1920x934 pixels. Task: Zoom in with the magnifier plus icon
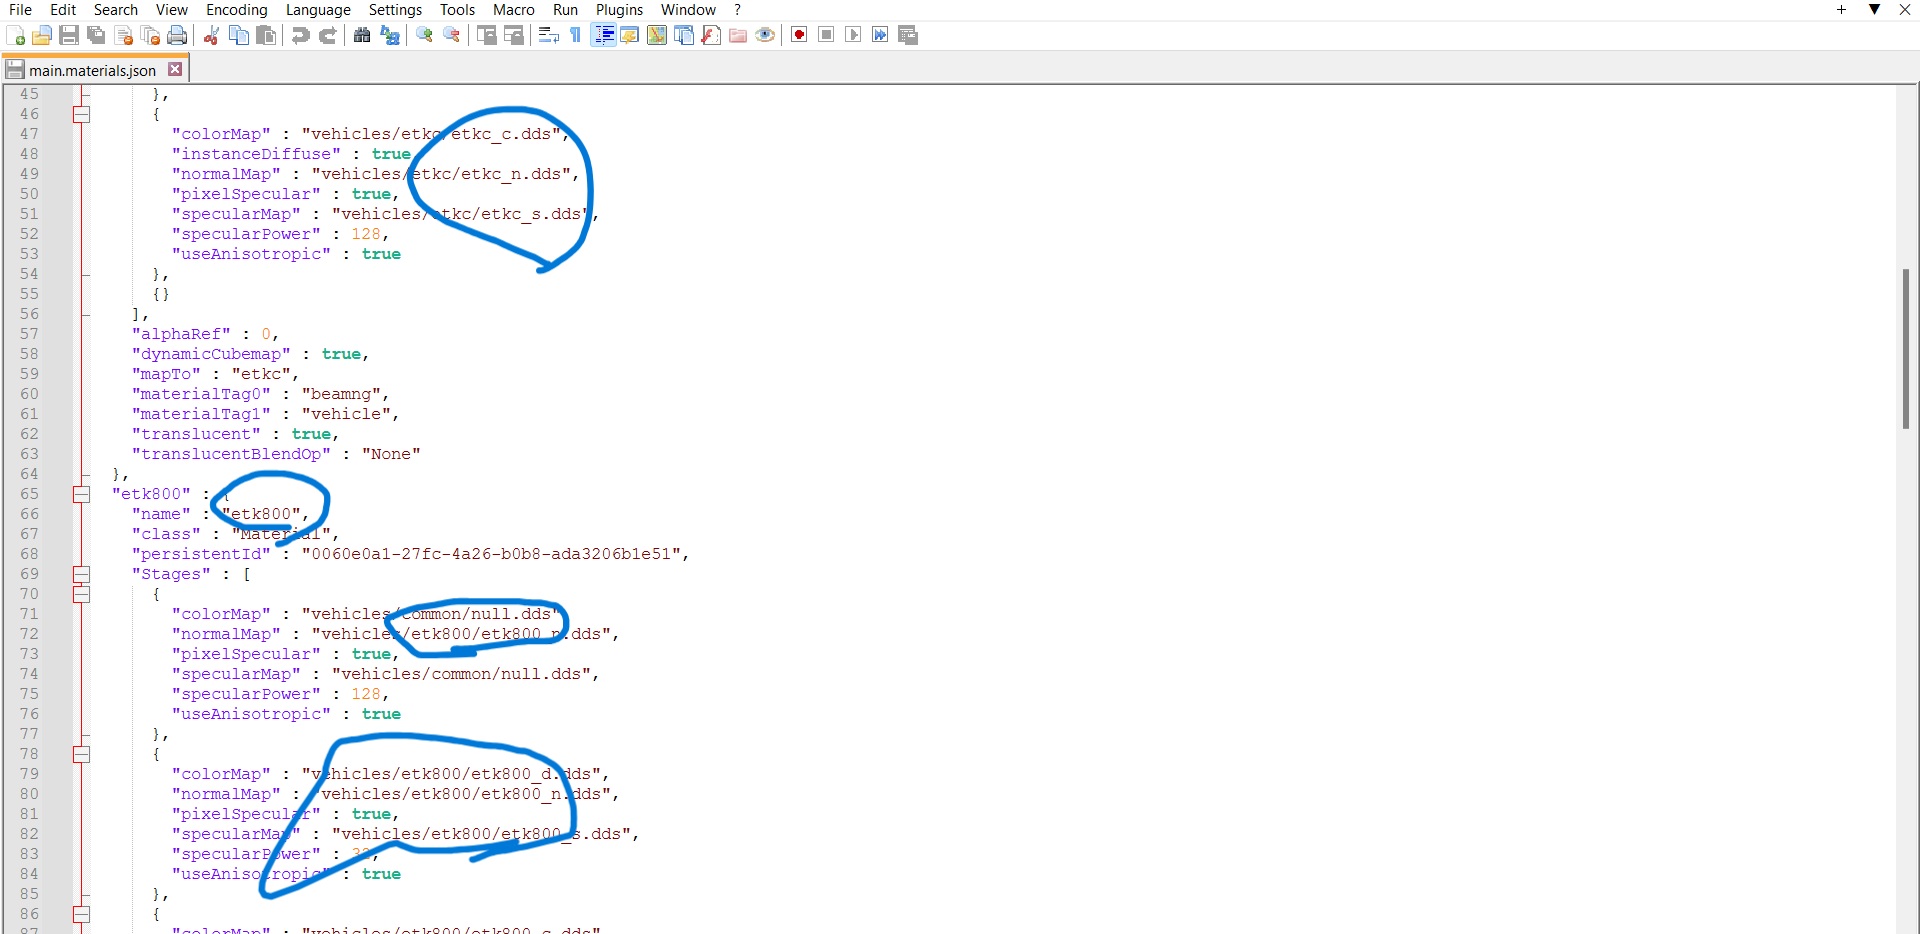[424, 36]
